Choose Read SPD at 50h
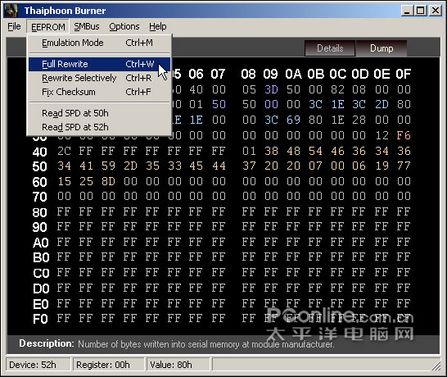447x377 pixels. click(x=99, y=113)
